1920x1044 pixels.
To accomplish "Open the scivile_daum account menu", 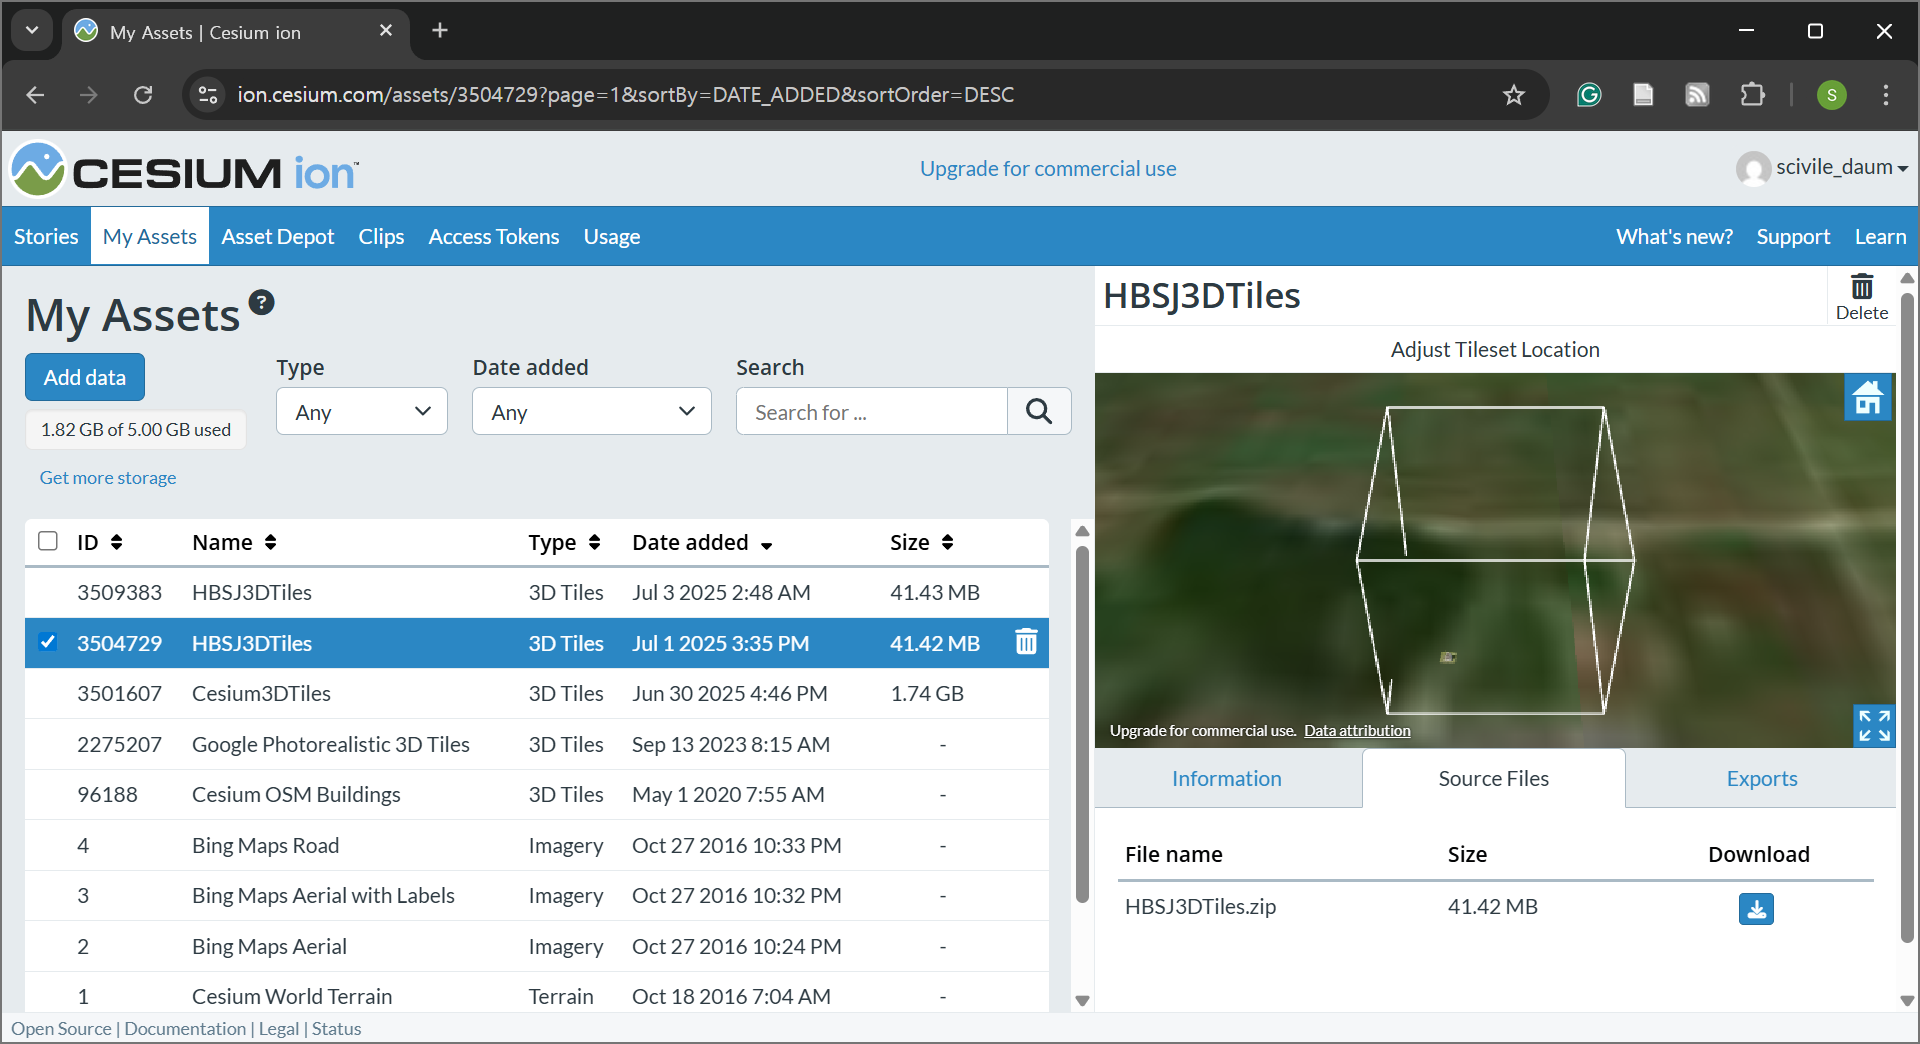I will pos(1842,168).
